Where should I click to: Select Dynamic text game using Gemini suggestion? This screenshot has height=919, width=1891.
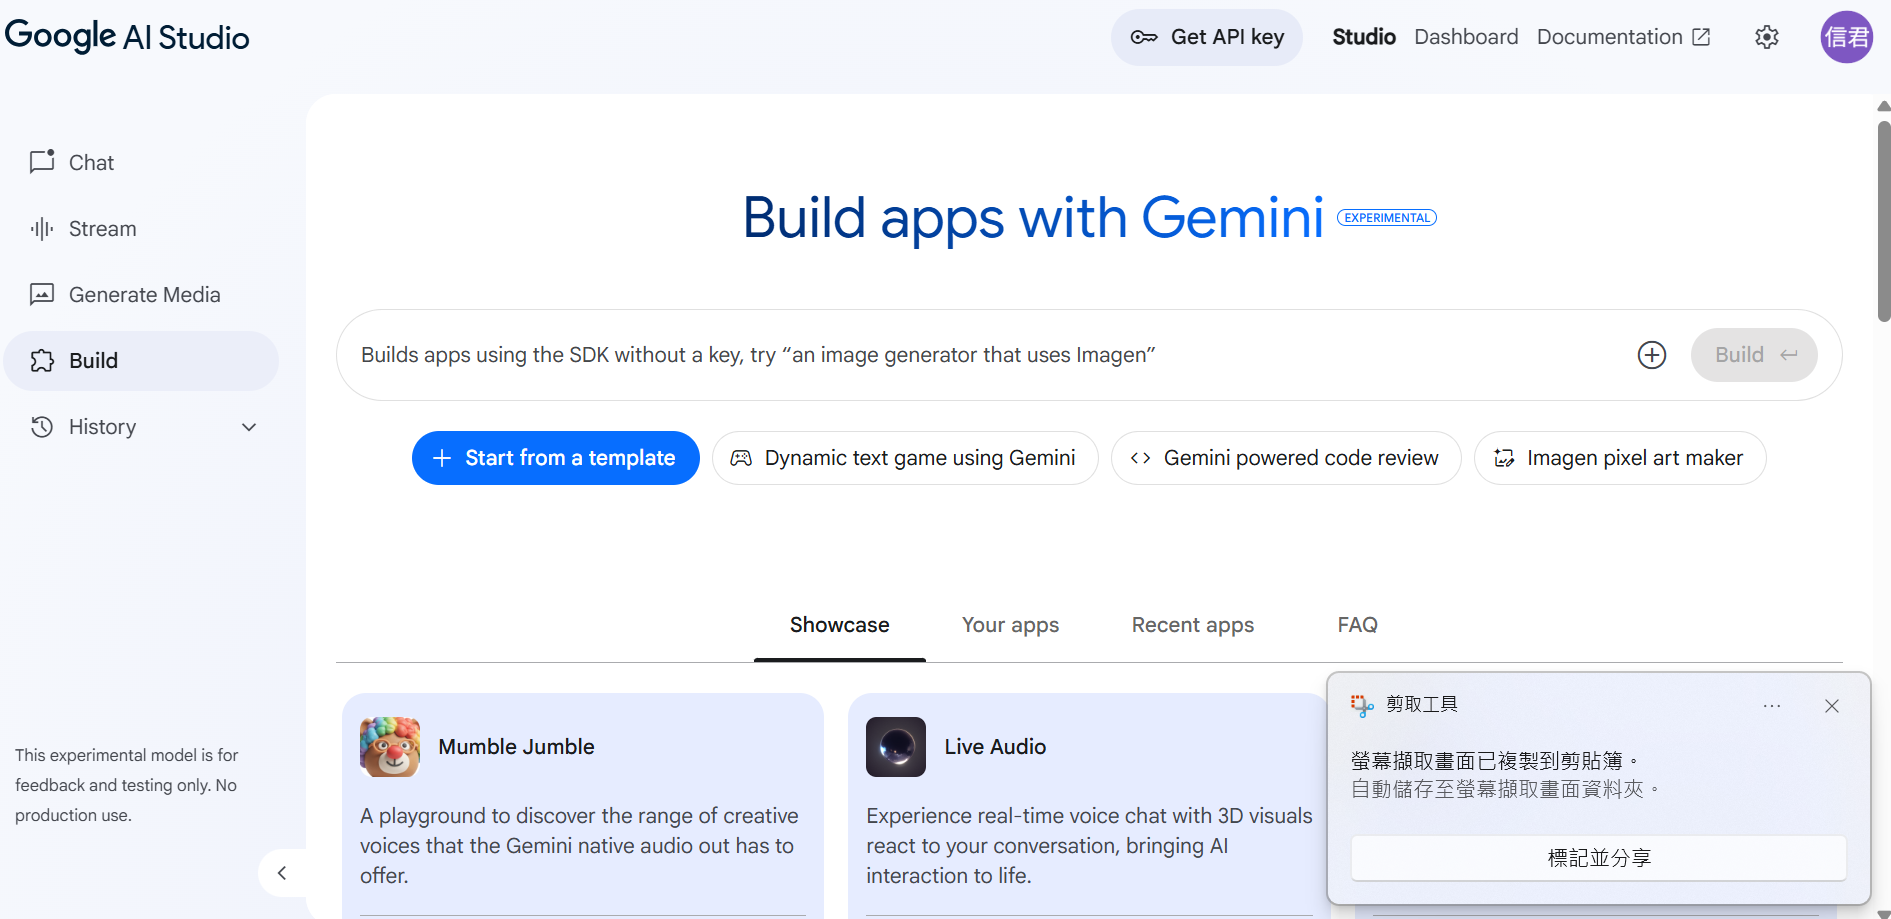[905, 458]
